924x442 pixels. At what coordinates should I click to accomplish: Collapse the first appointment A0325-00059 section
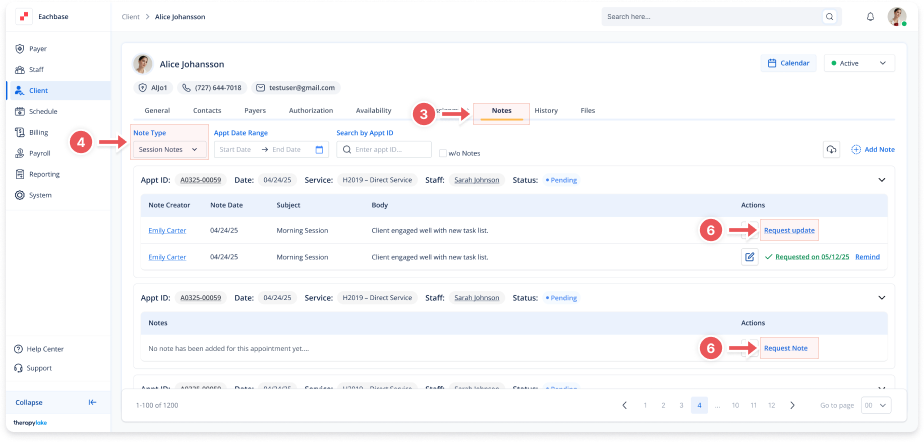(x=881, y=180)
